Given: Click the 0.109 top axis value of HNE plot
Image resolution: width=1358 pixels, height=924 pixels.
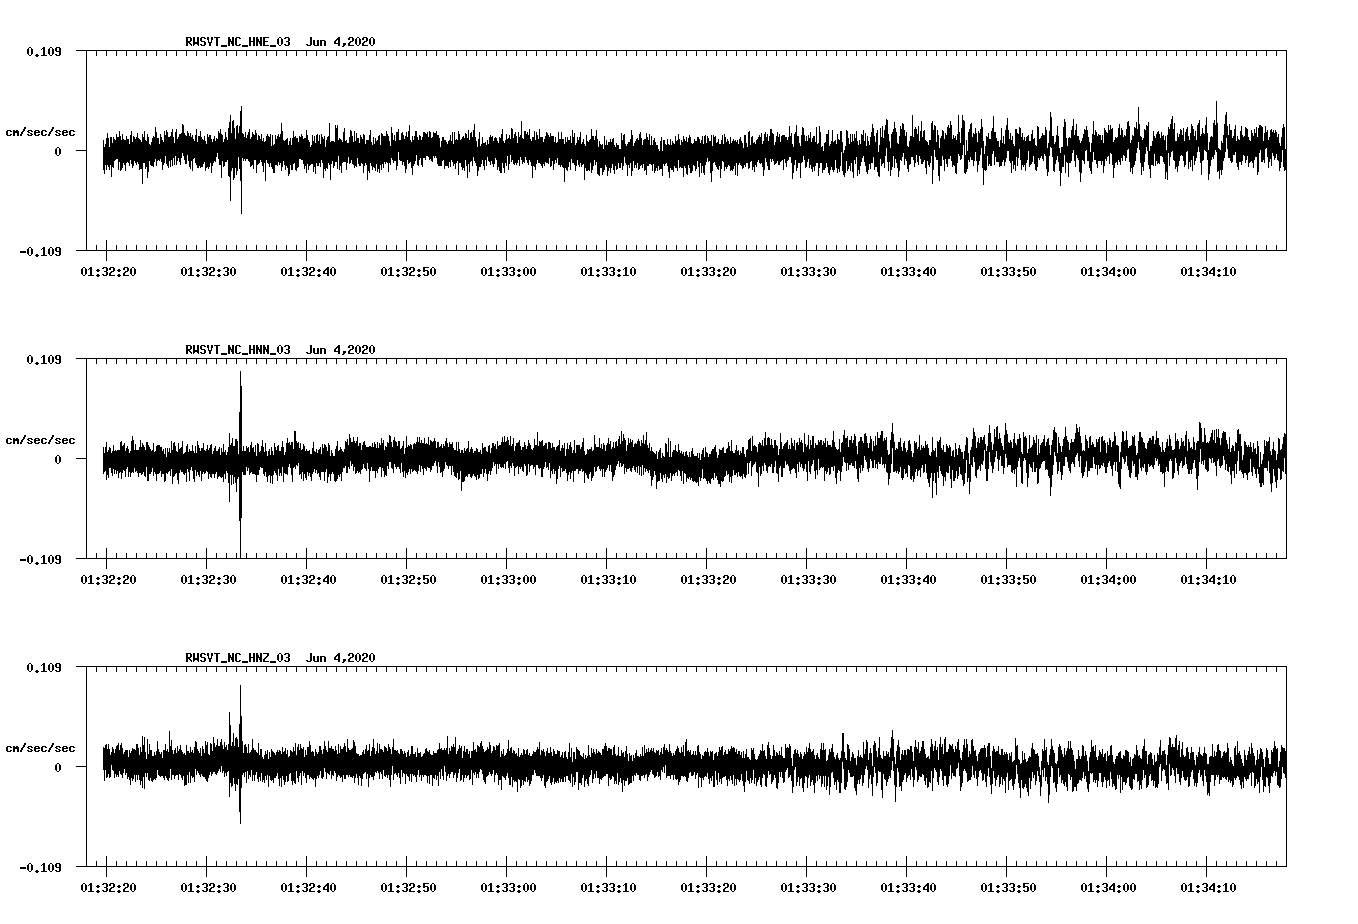Looking at the screenshot, I should pos(43,51).
